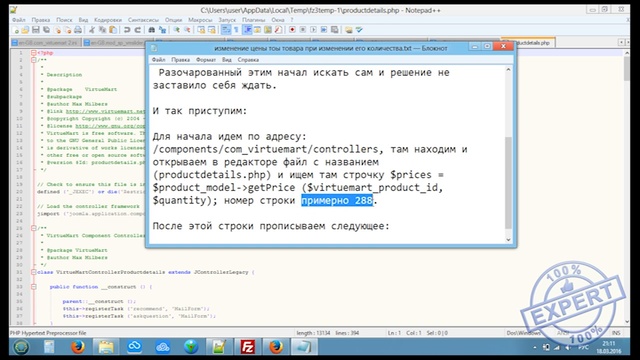Click the Notepad++ vertical scrollbar thumb

click(627, 69)
